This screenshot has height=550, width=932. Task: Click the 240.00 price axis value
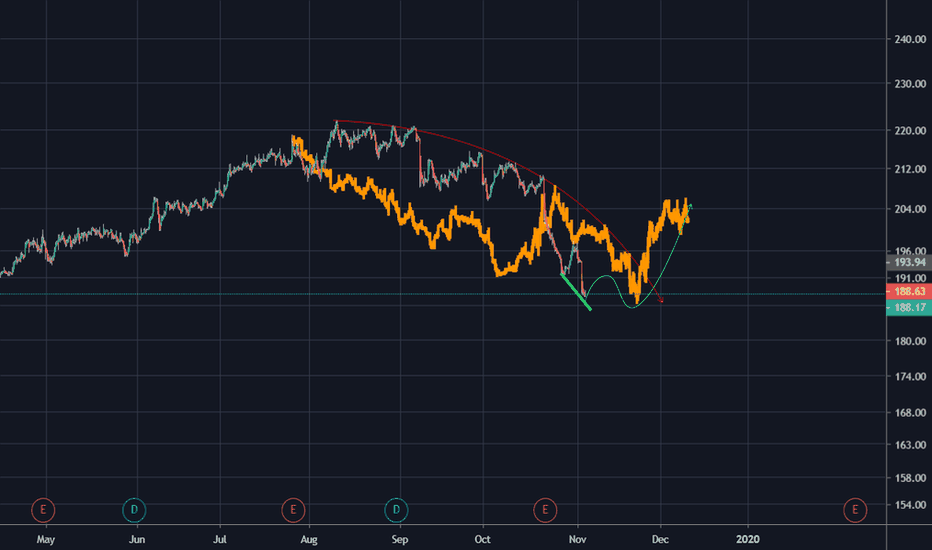(x=910, y=39)
